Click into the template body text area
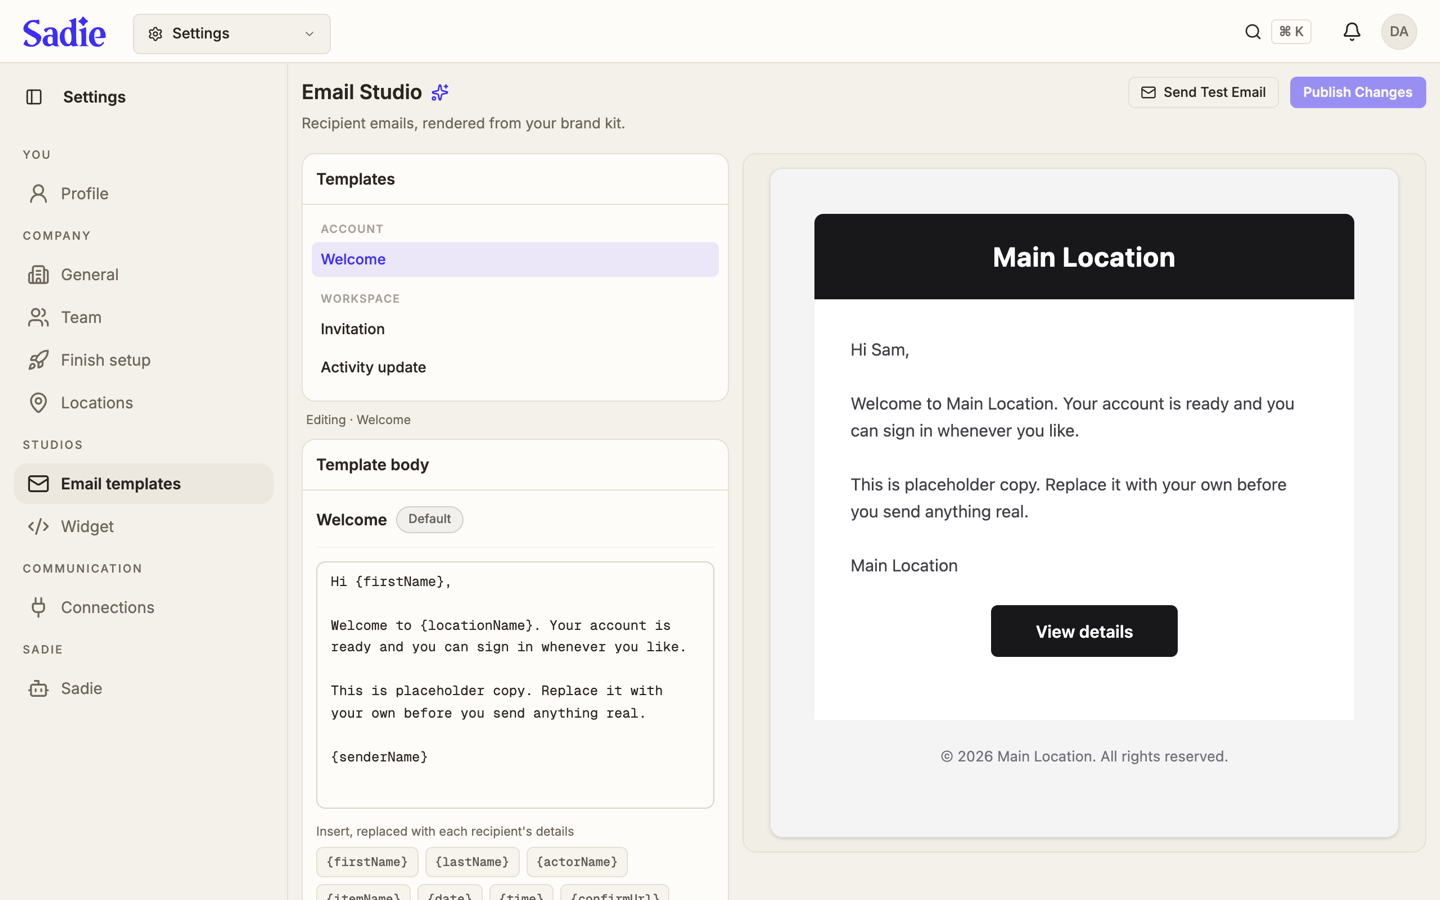 [x=515, y=685]
